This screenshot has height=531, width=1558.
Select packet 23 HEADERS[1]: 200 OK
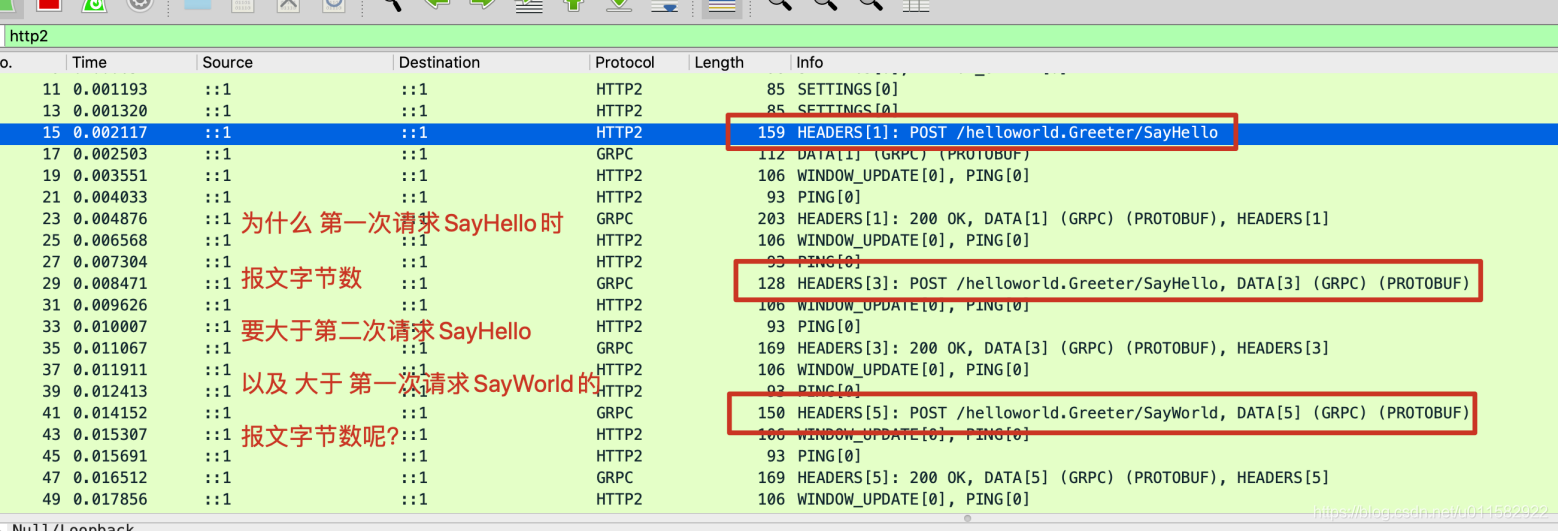[x=779, y=219]
